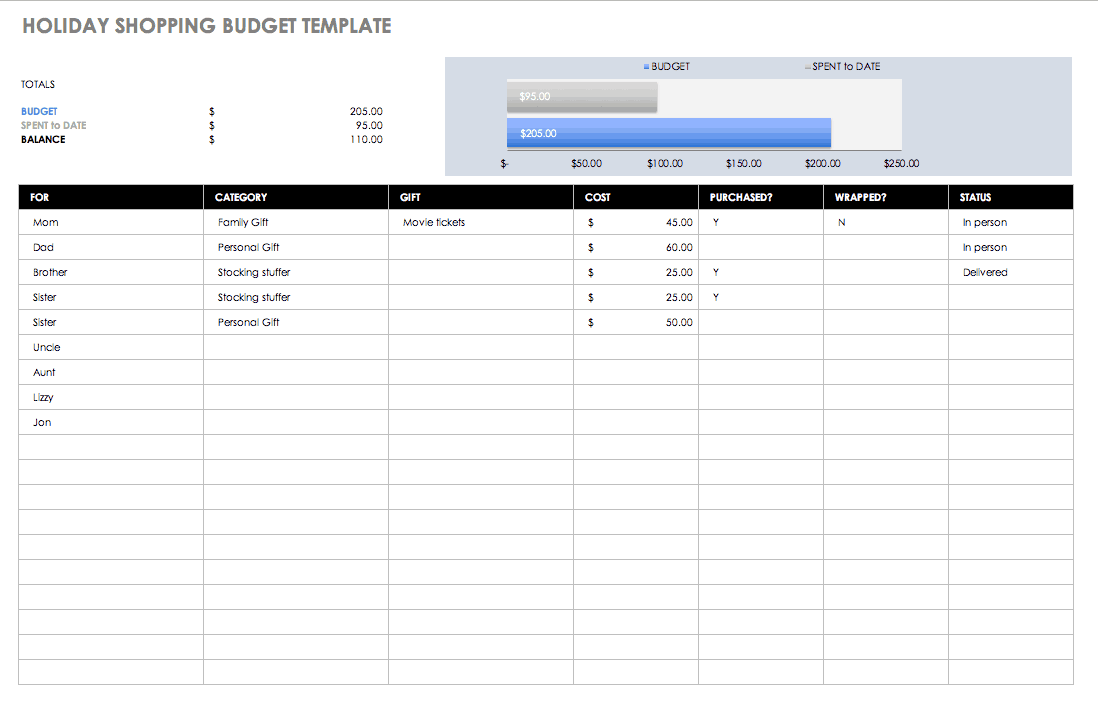Screen dimensions: 1098x708
Task: Select the Uncle cell
Action: [111, 347]
